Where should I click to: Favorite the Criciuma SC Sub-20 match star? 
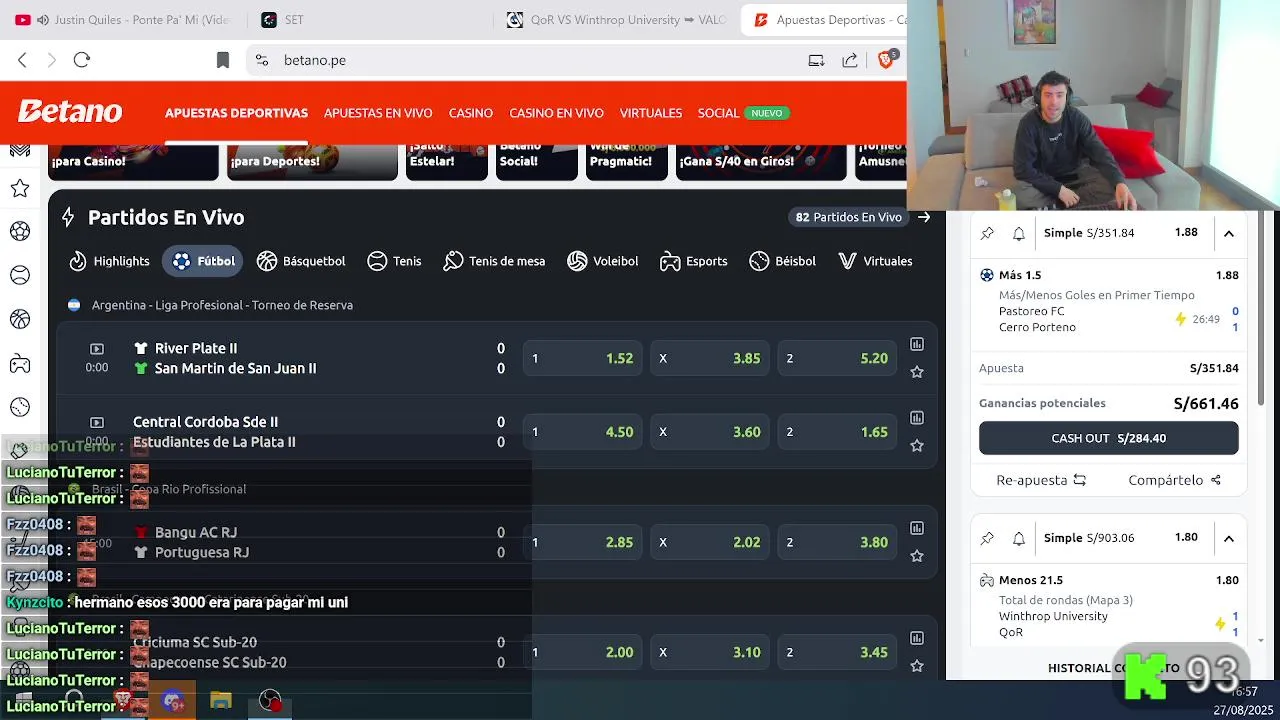tap(917, 666)
